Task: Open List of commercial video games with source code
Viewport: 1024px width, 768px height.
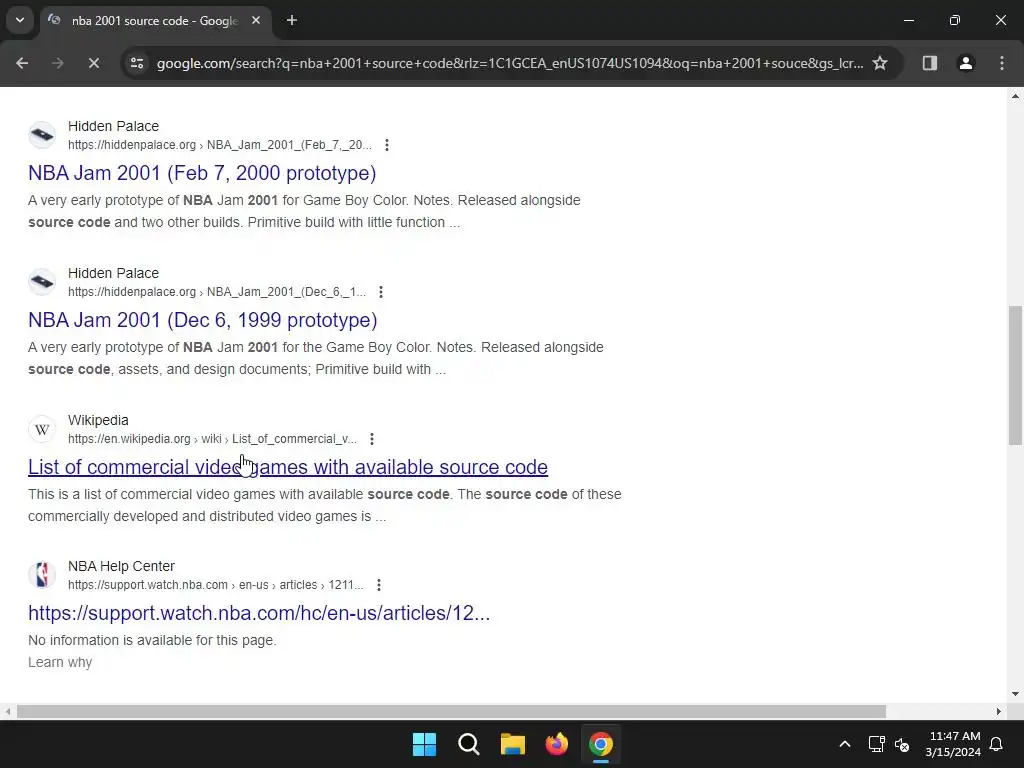Action: pos(288,467)
